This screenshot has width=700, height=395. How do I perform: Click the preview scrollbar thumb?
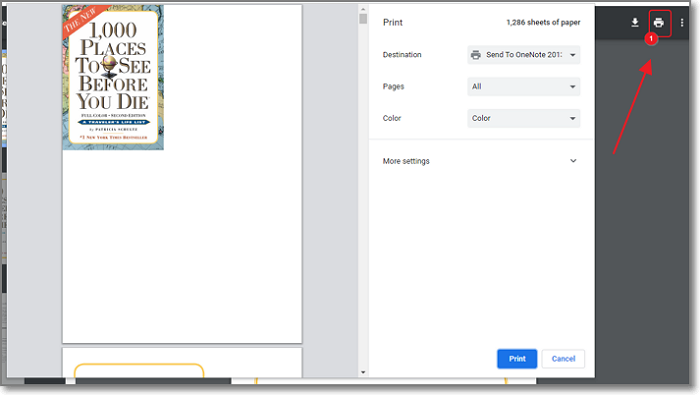[363, 19]
